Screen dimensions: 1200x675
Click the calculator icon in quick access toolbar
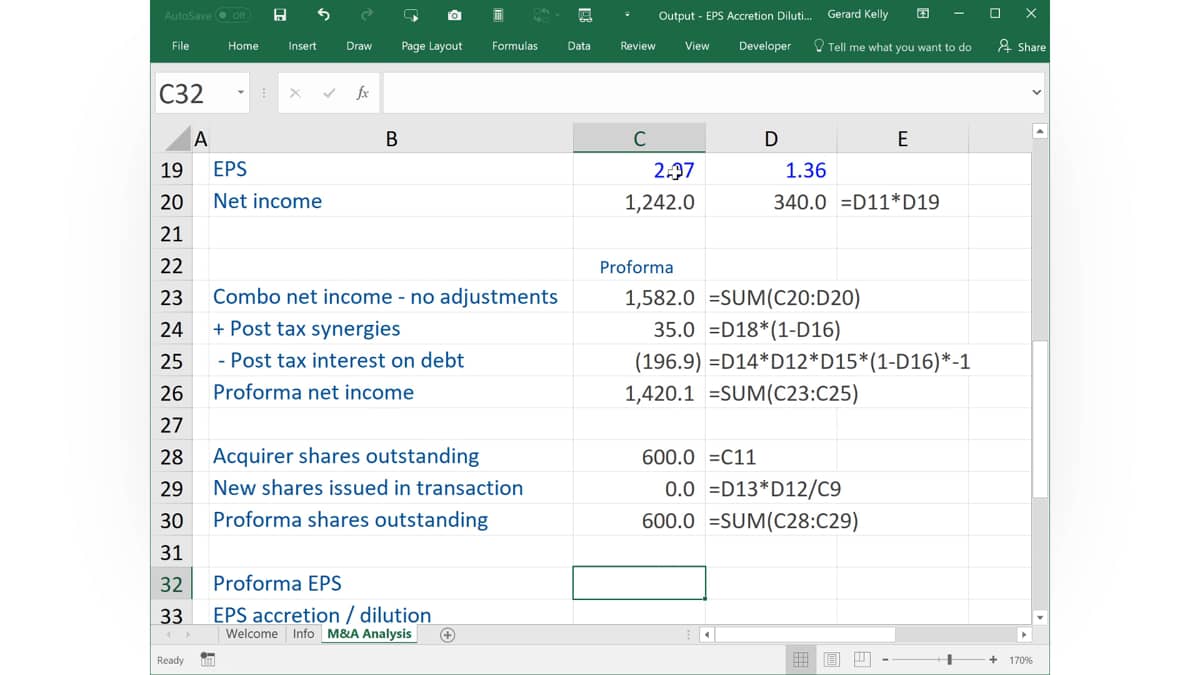coord(498,15)
